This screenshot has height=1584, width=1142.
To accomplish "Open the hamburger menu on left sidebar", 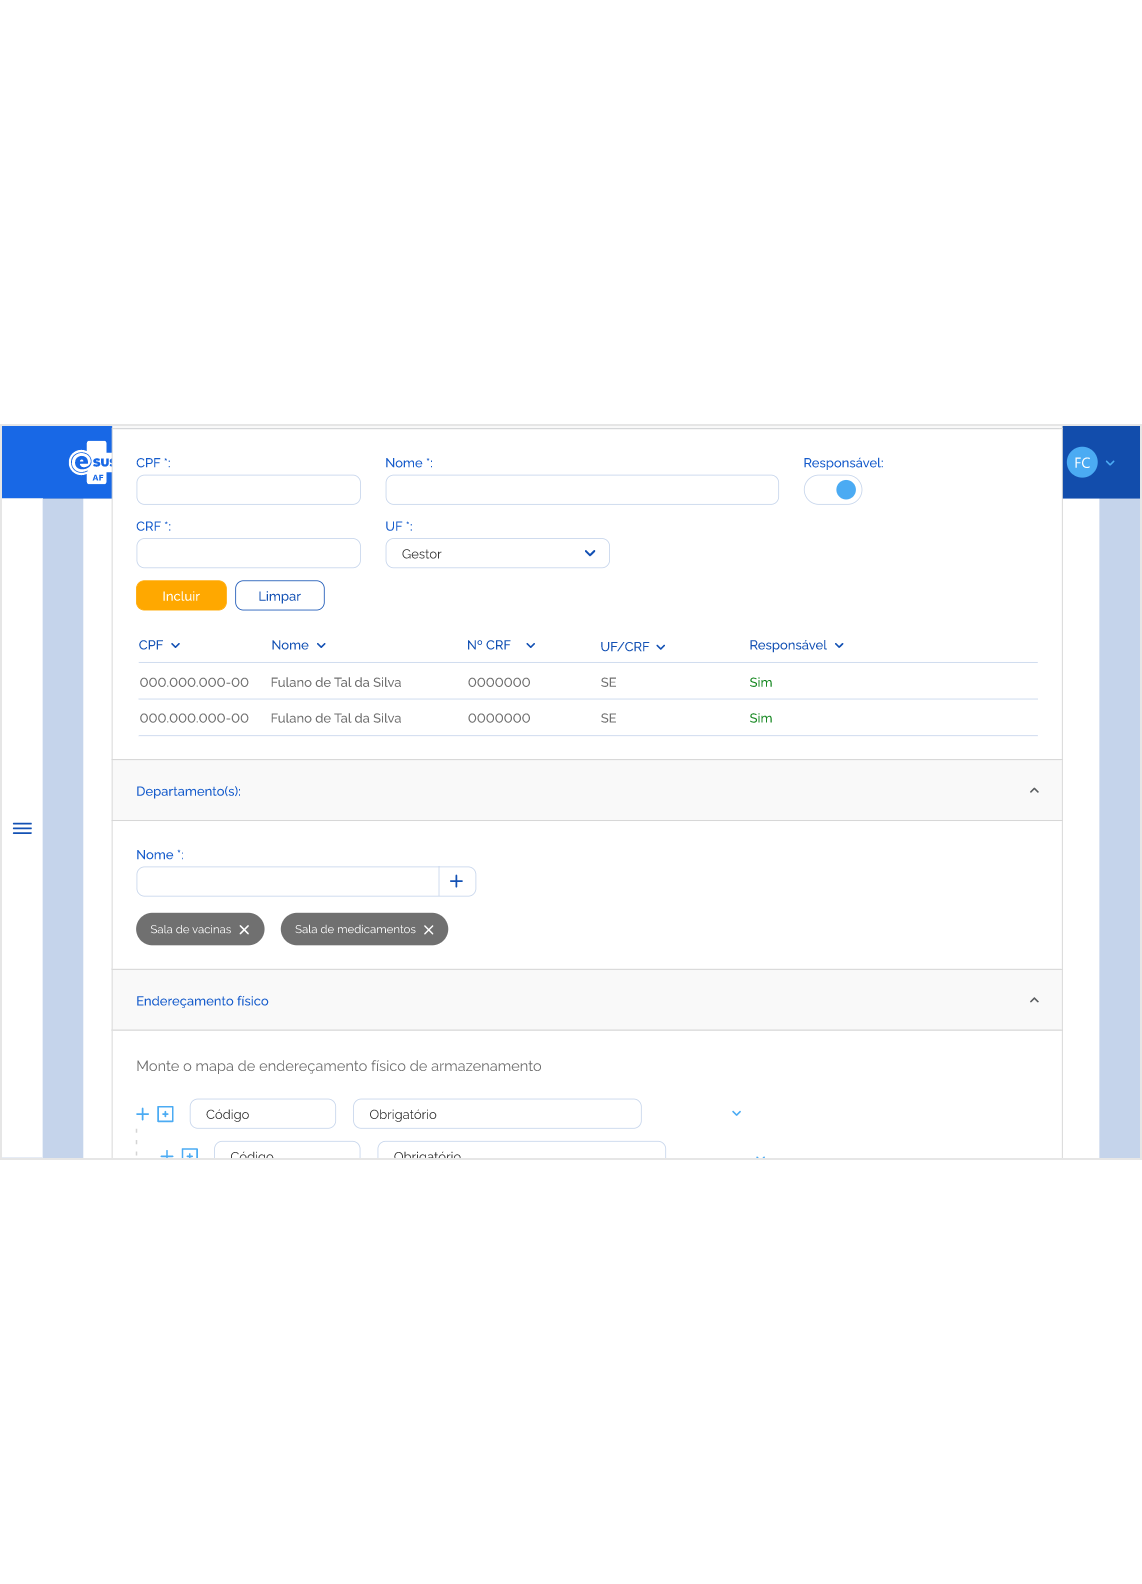I will point(22,828).
